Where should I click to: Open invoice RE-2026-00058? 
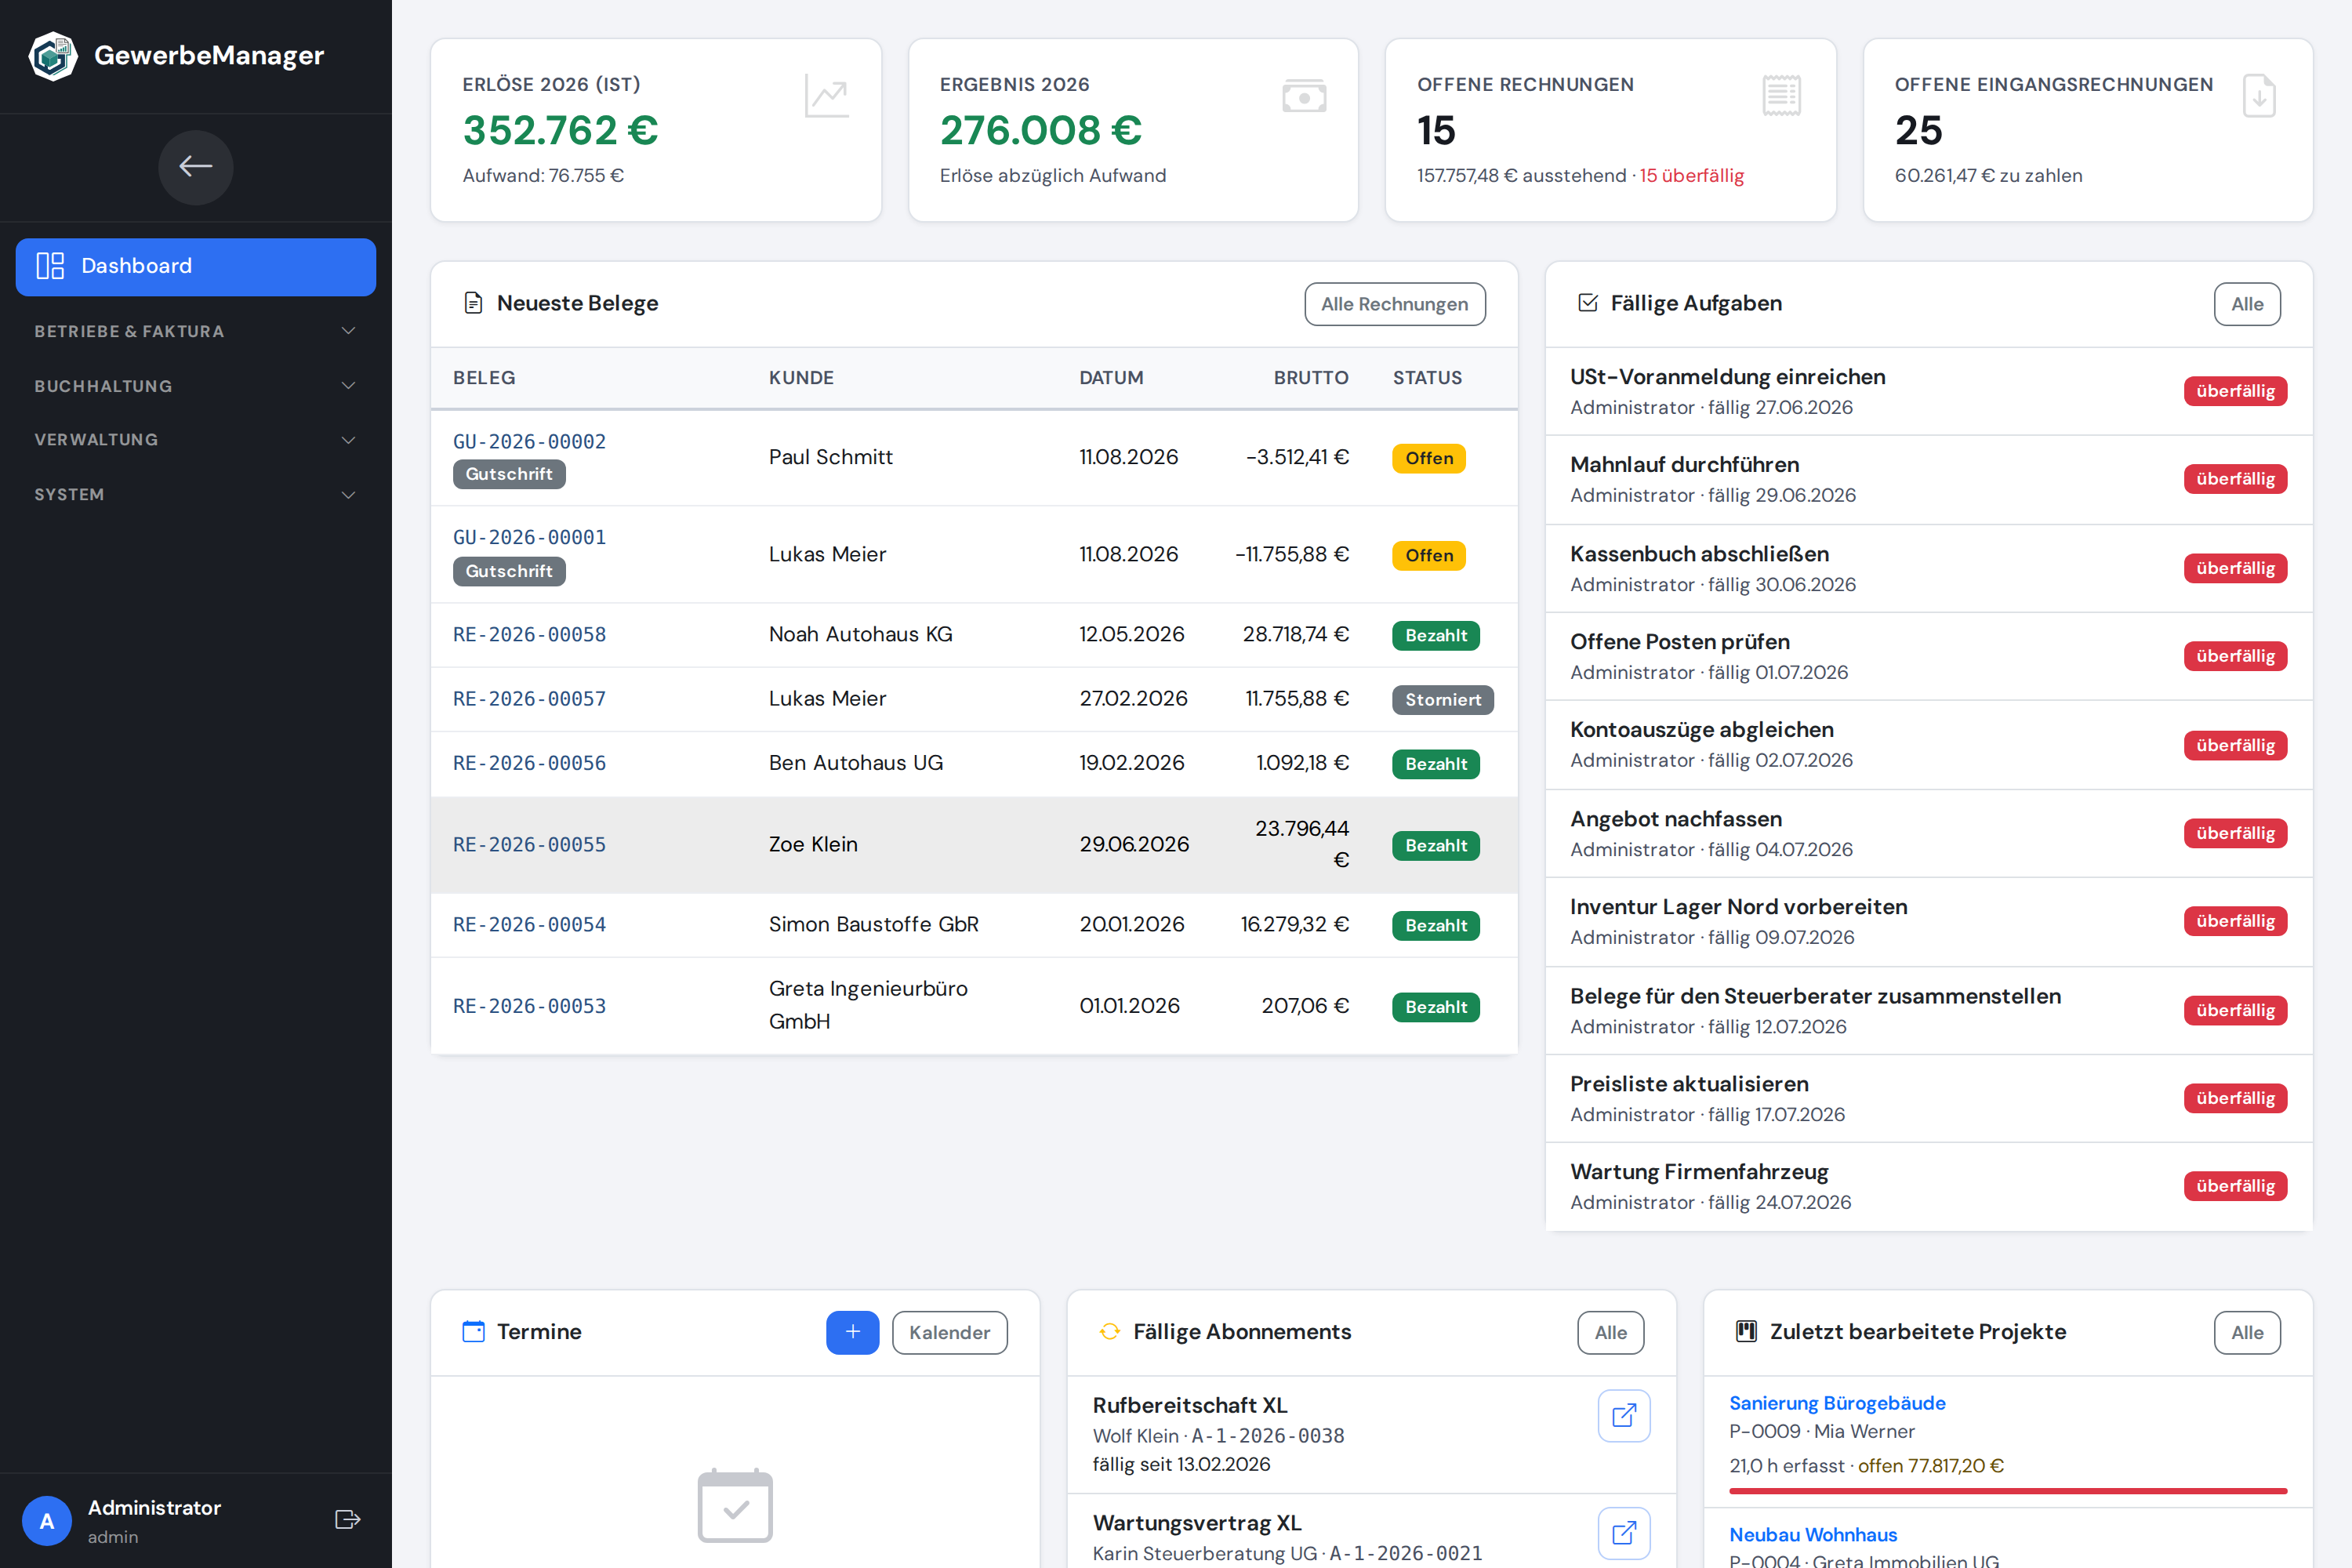[x=529, y=635]
